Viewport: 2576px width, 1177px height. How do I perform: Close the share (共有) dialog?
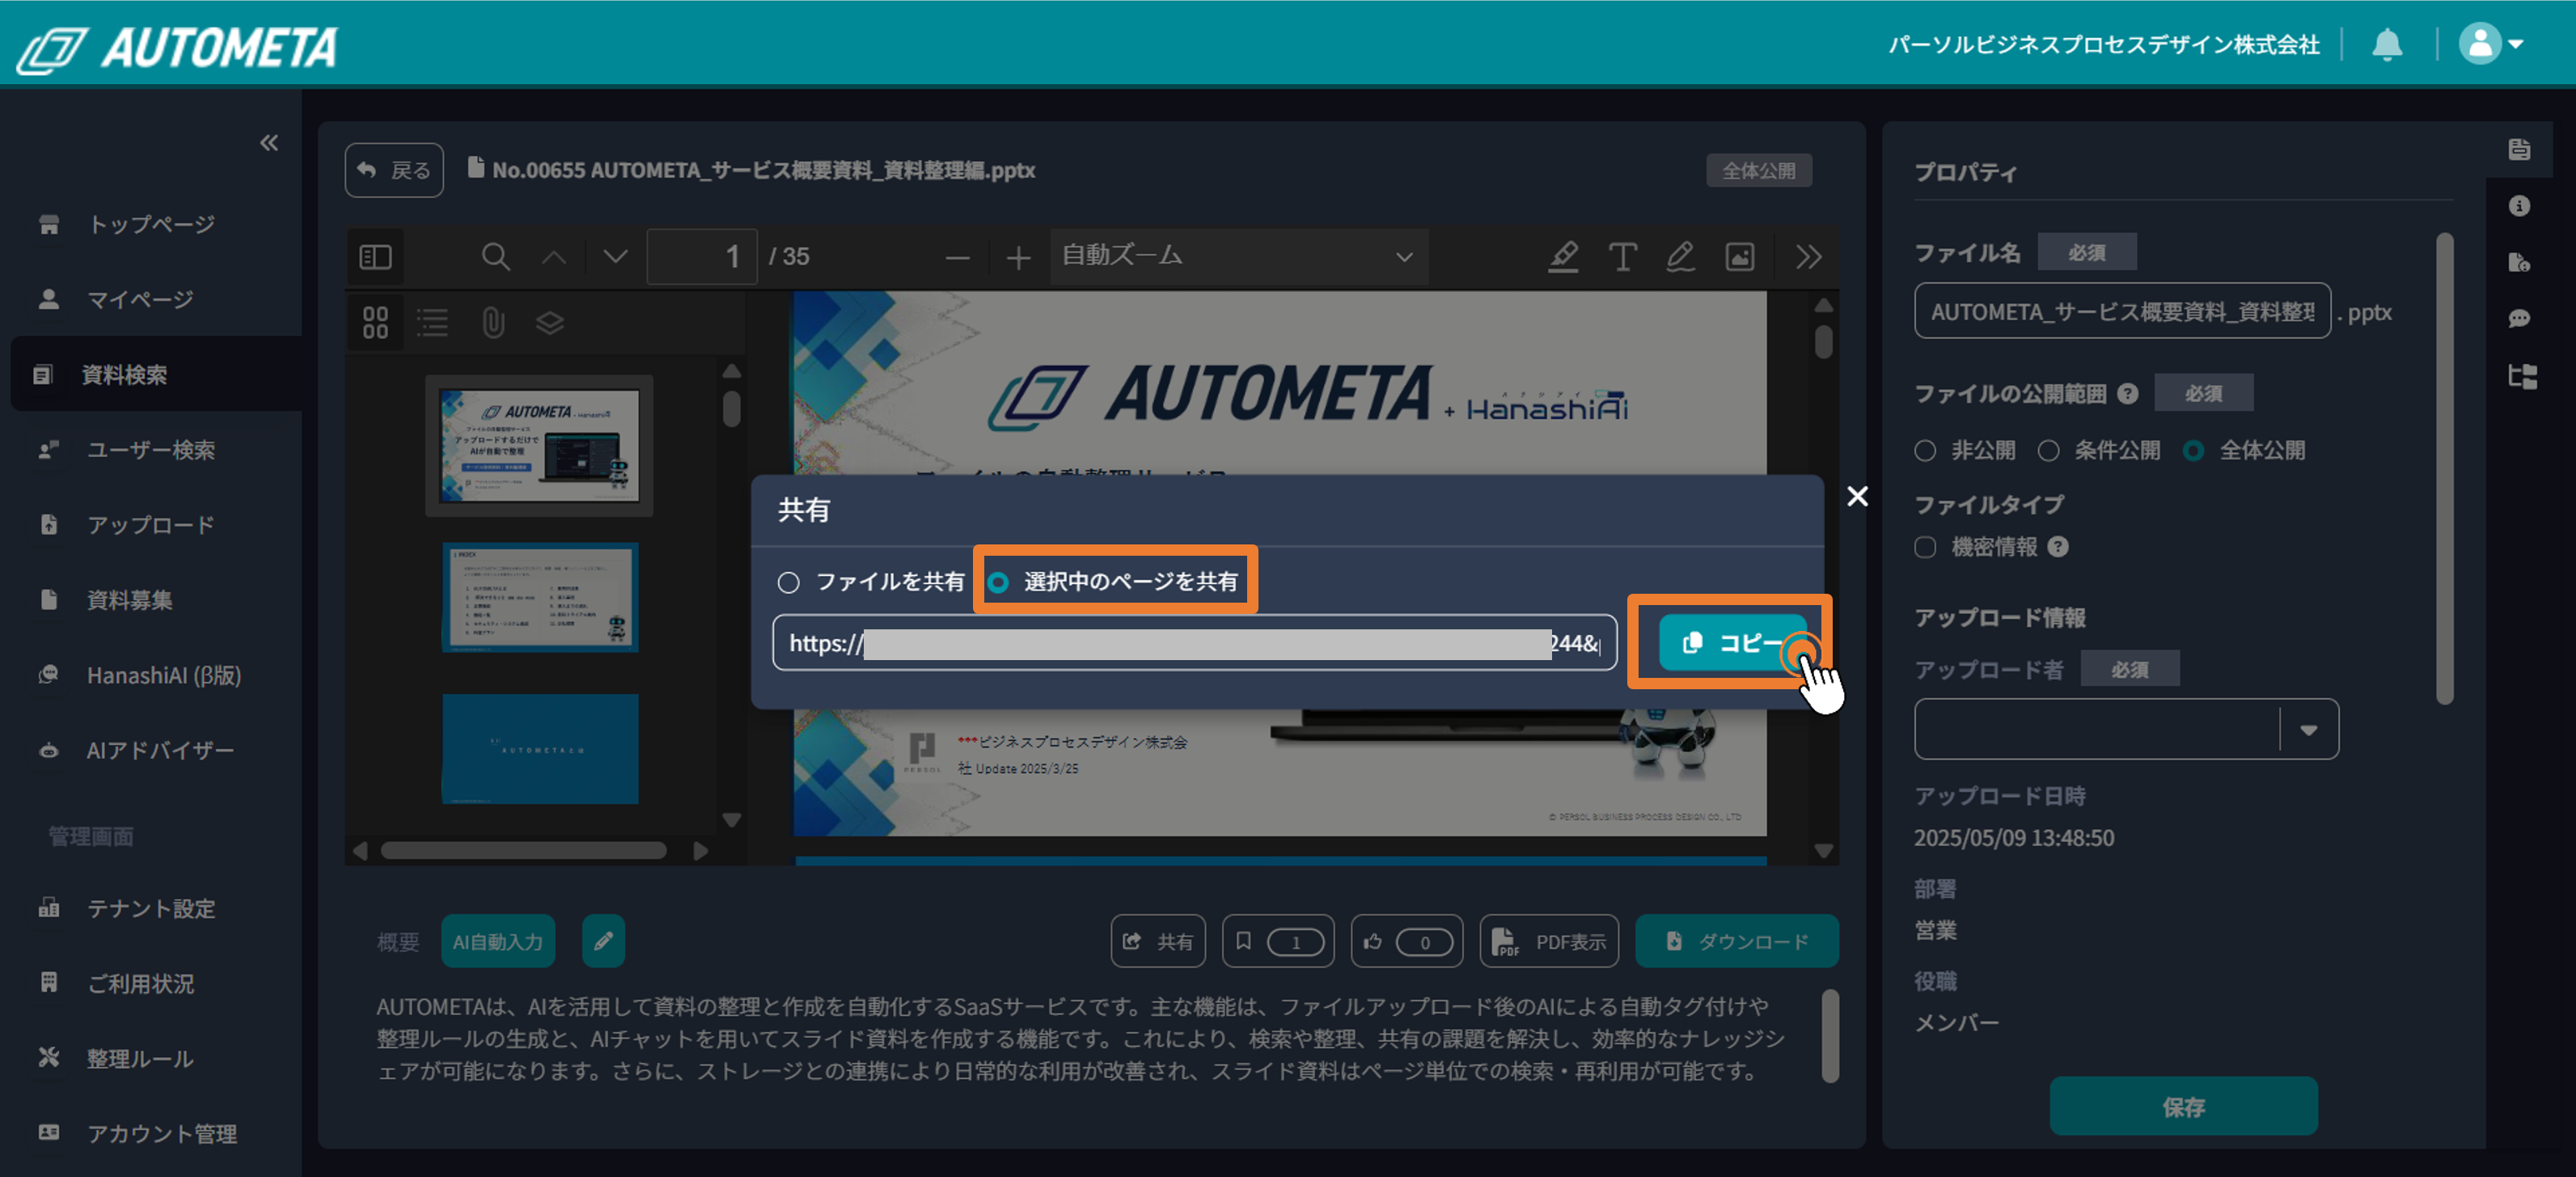tap(1857, 496)
